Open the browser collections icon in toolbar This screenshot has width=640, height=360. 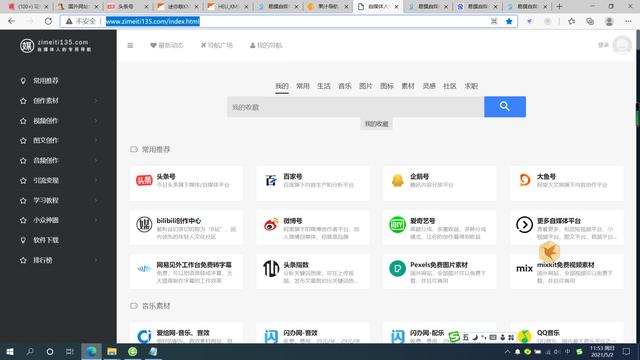[590, 21]
